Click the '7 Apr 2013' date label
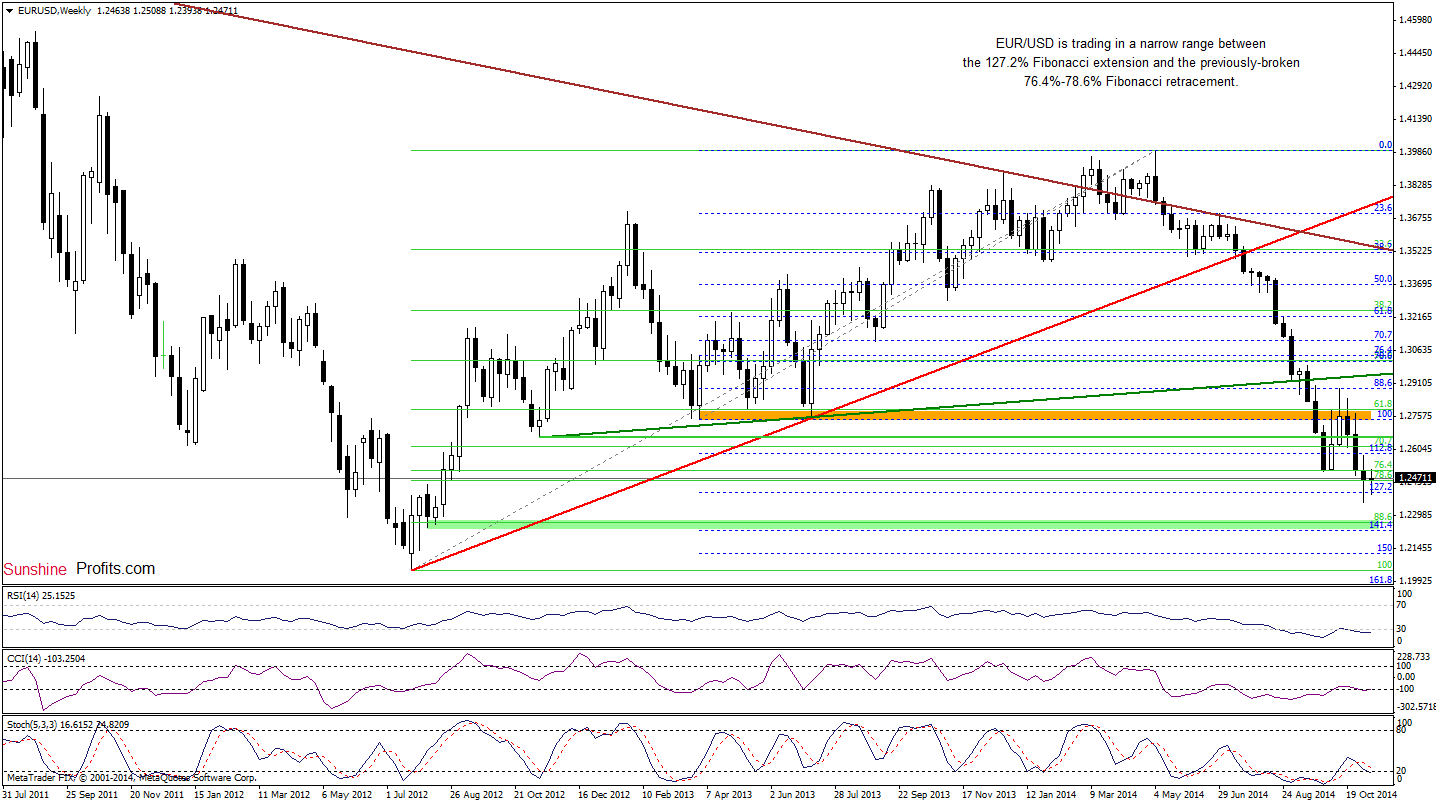1436x803 pixels. tap(730, 794)
